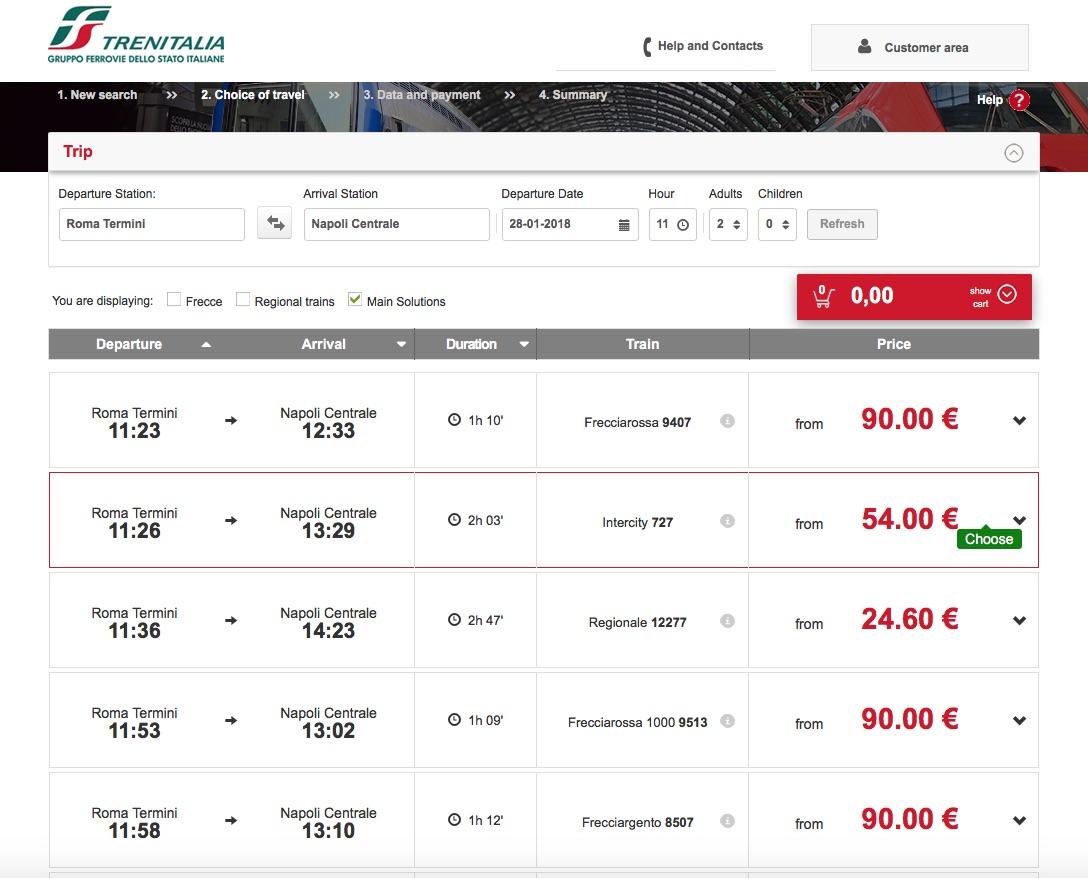Uncheck the Main Solutions checkbox
Image resolution: width=1088 pixels, height=878 pixels.
click(355, 299)
